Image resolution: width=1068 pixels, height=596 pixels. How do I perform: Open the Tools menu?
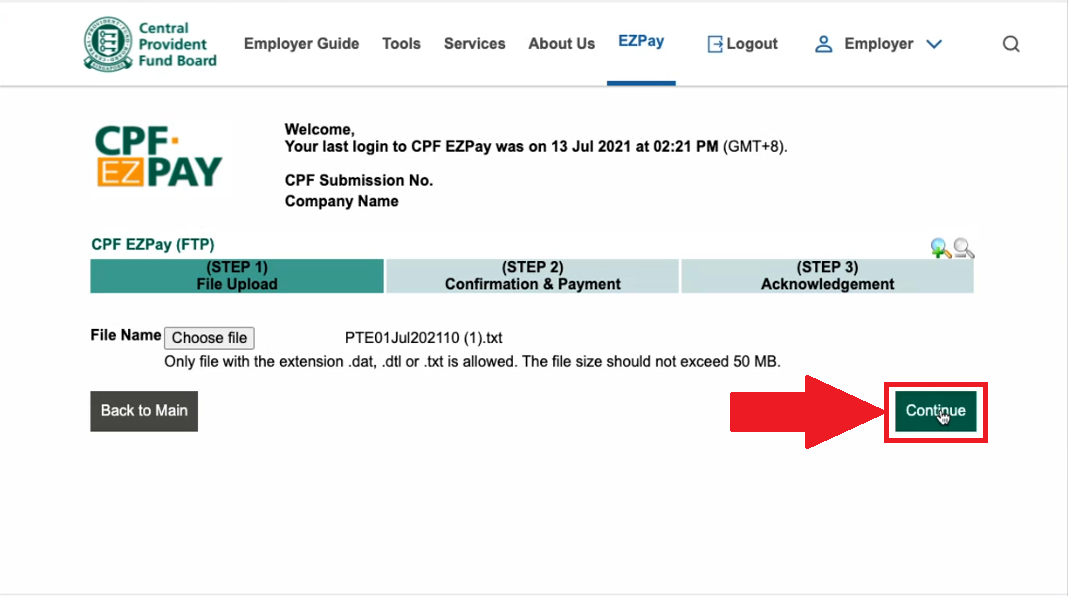coord(401,44)
